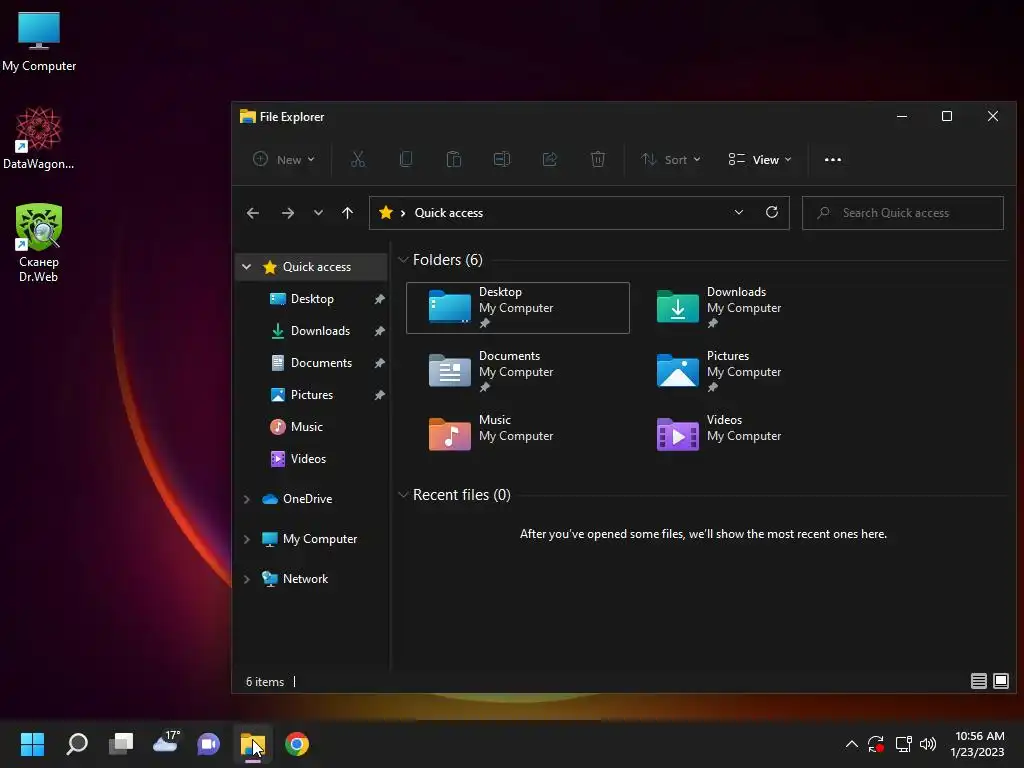Click Quick access in address bar
The image size is (1024, 768).
point(449,213)
